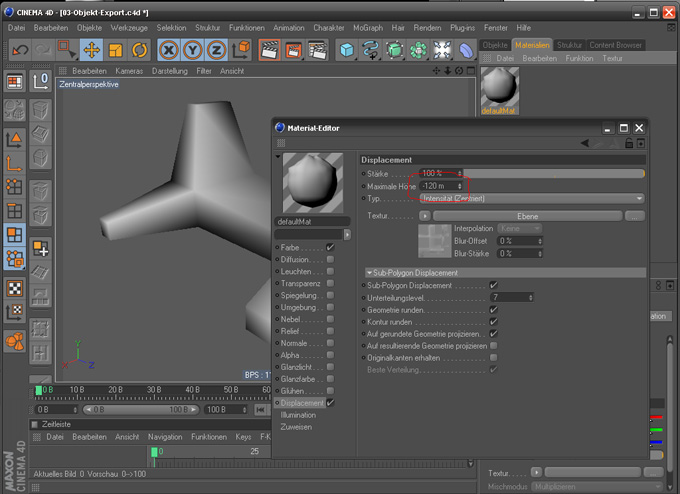Add a cube primitive object icon

click(346, 50)
